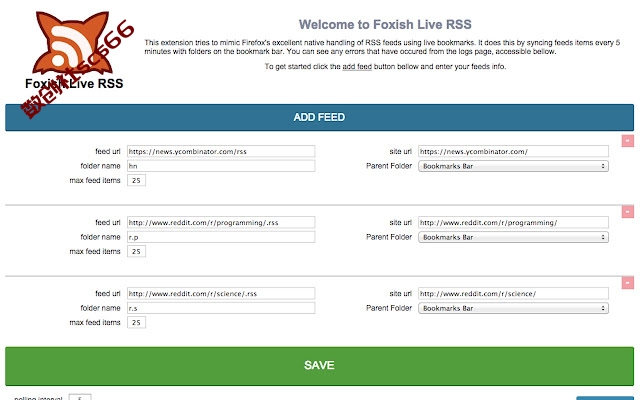Click the ADD FEED button
The image size is (640, 400).
[319, 118]
